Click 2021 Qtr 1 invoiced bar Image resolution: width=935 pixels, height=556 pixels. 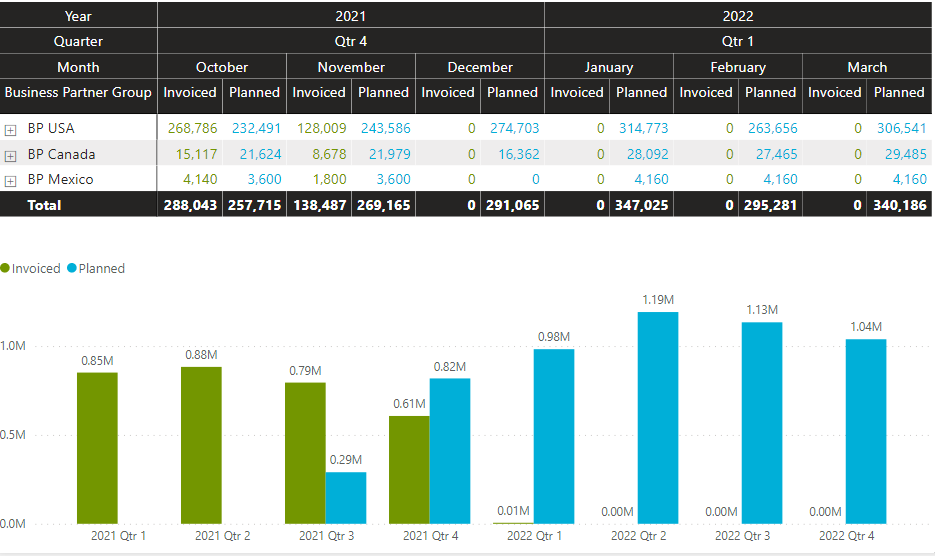coord(97,448)
